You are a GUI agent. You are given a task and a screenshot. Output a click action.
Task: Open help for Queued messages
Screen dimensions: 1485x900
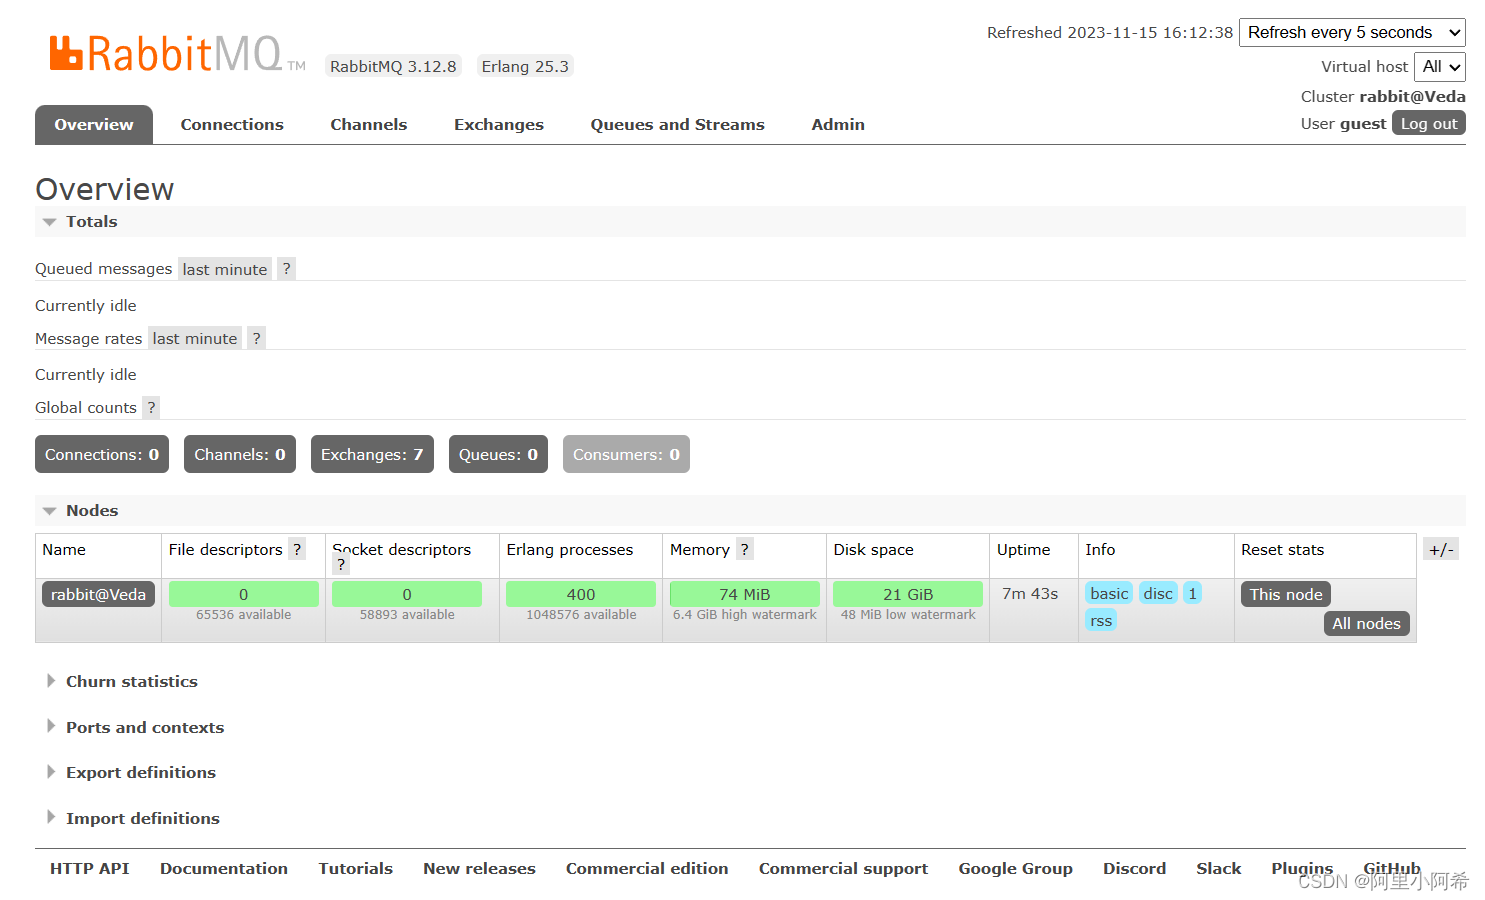(286, 268)
